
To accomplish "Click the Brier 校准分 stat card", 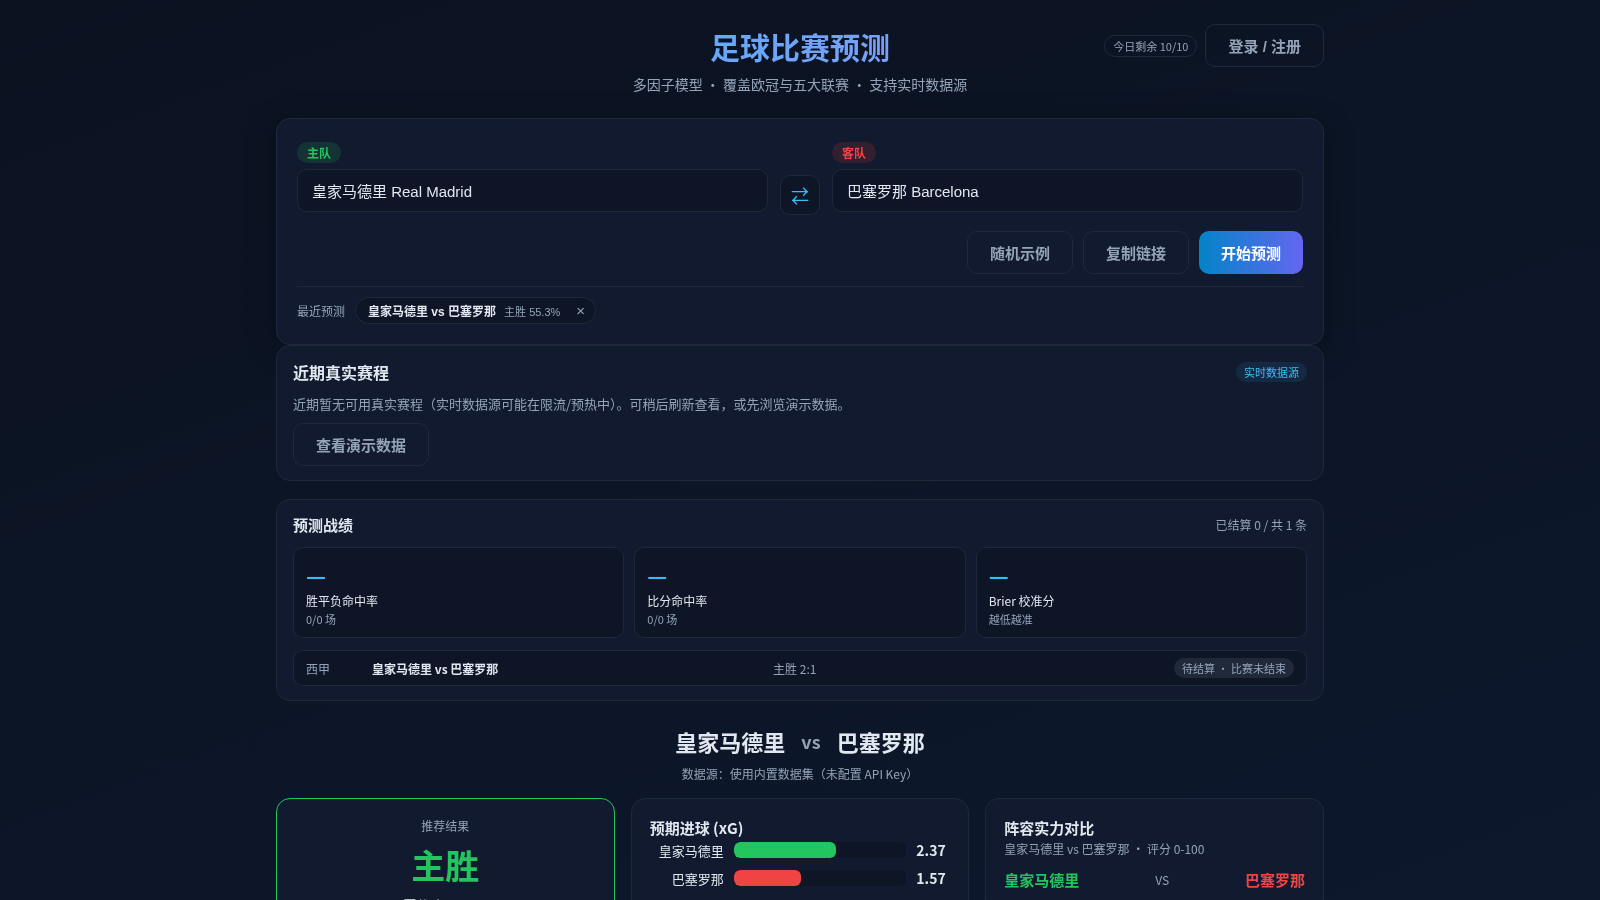I will pos(1141,592).
